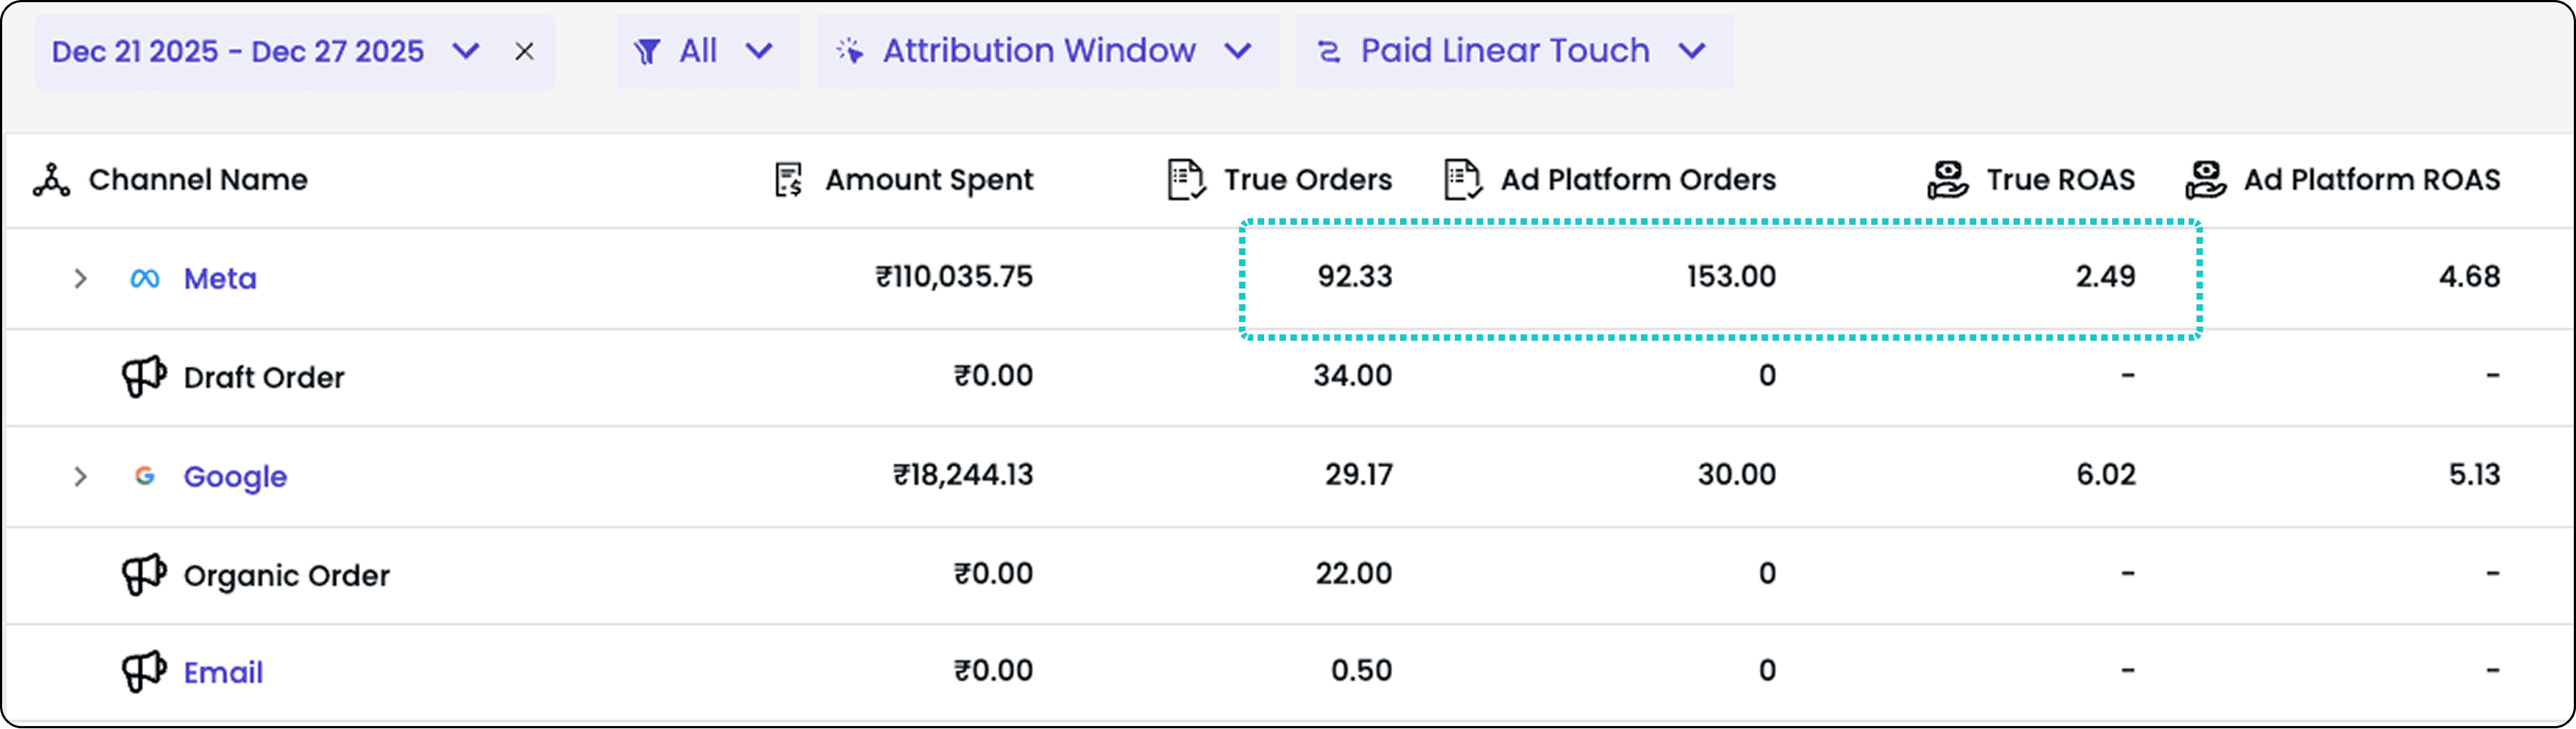This screenshot has height=729, width=2576.
Task: Click Google true ROAS value 6.02
Action: 2106,475
